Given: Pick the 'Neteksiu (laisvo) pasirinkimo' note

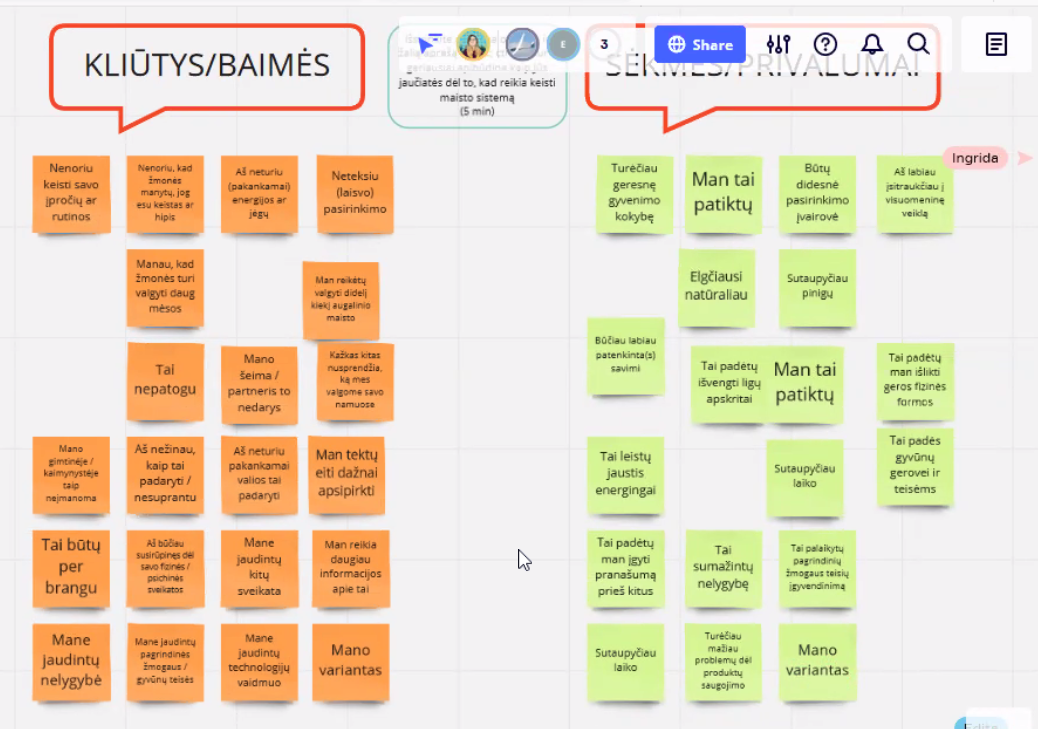Looking at the screenshot, I should point(355,193).
